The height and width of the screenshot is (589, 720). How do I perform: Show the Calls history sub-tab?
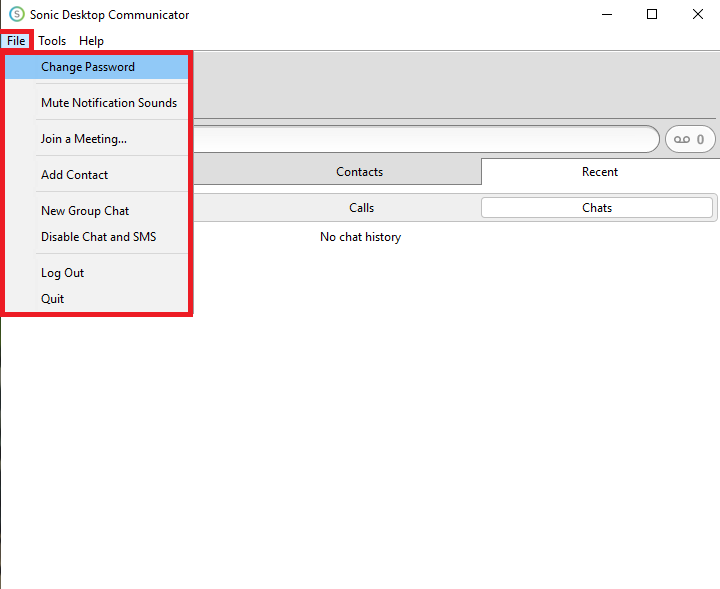[361, 208]
